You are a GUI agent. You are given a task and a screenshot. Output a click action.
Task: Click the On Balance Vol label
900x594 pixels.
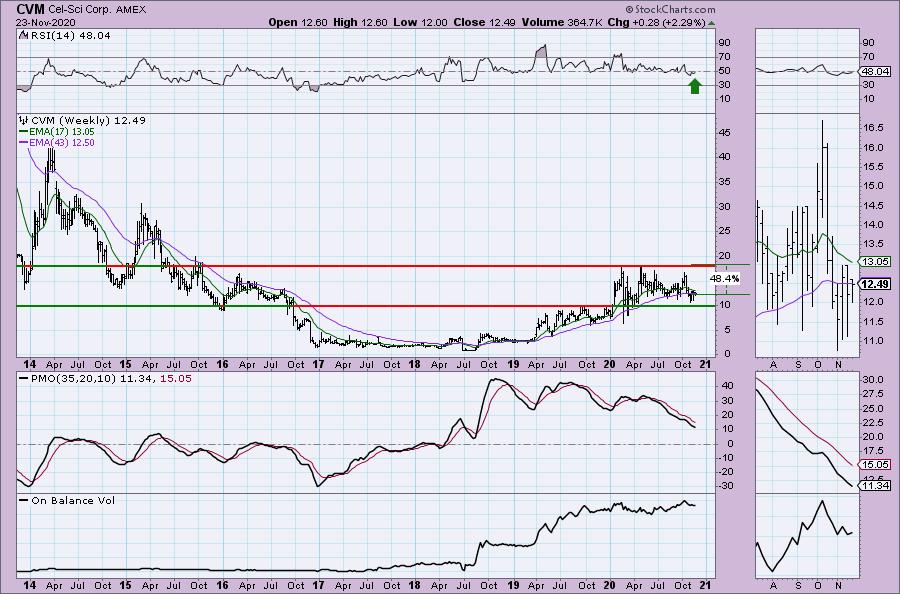73,500
